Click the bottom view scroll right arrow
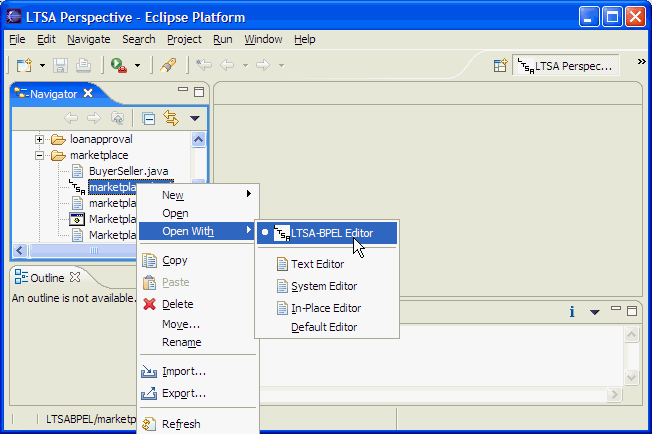 615,394
